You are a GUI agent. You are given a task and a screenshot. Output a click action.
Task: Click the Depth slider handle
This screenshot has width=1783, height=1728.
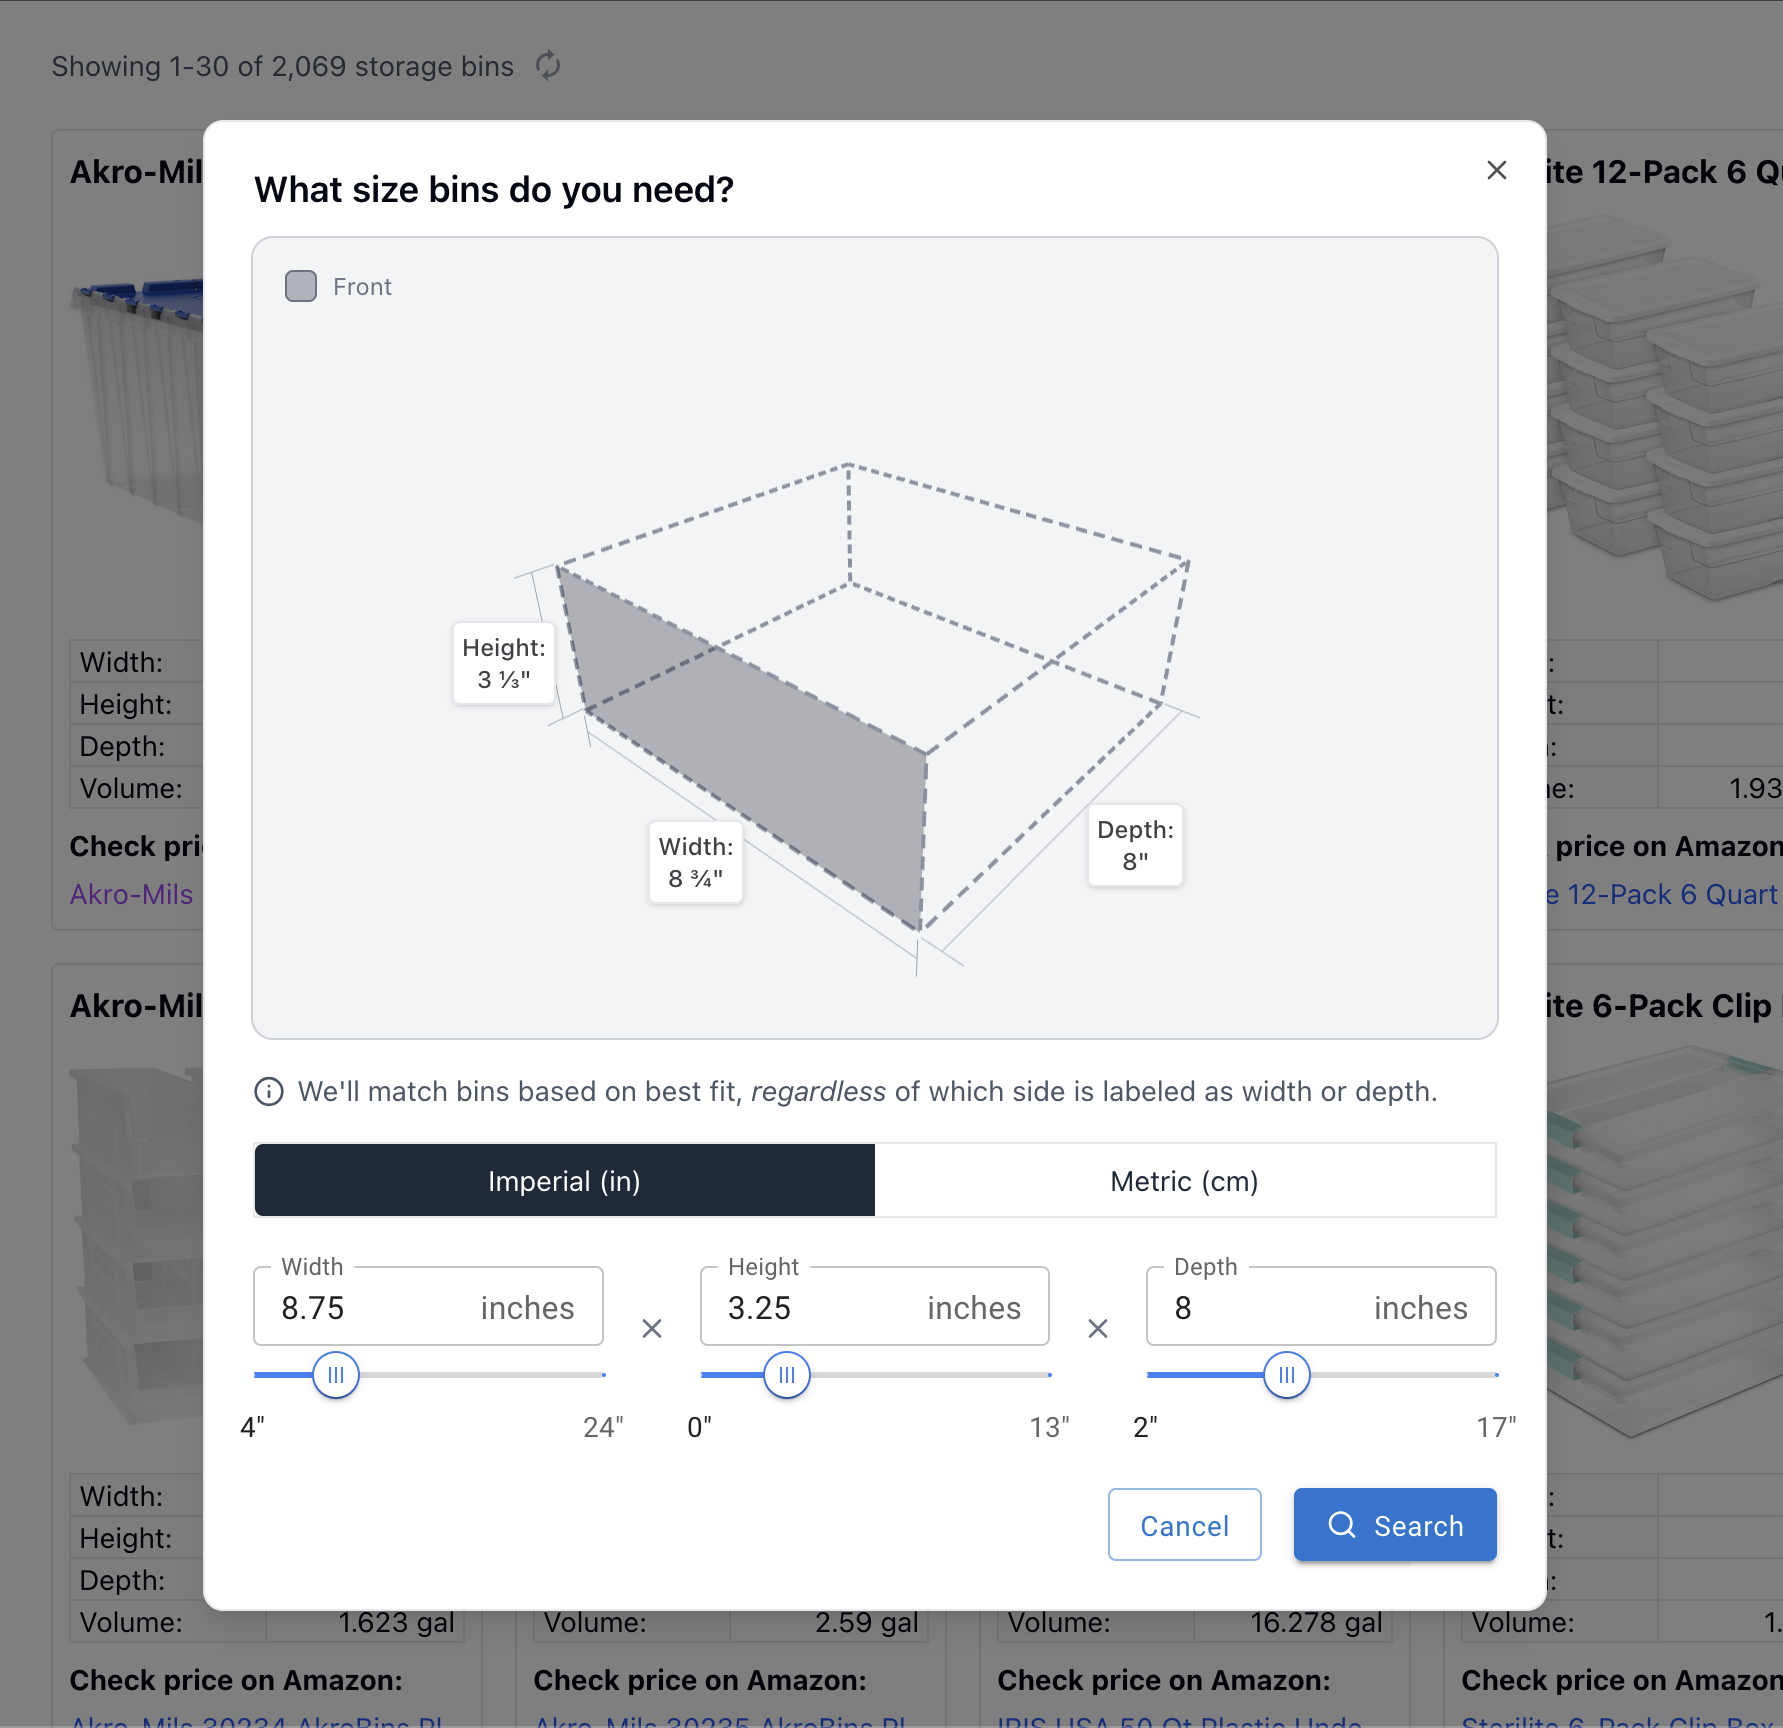click(x=1287, y=1375)
